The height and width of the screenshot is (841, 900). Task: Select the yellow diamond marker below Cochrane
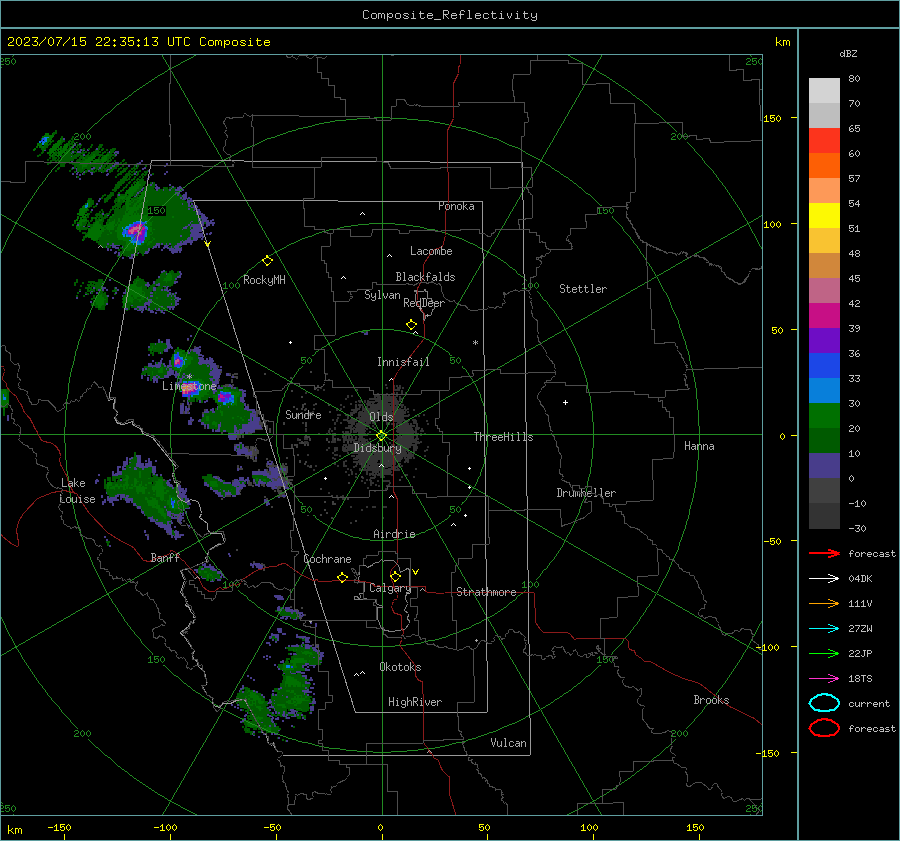tap(343, 577)
